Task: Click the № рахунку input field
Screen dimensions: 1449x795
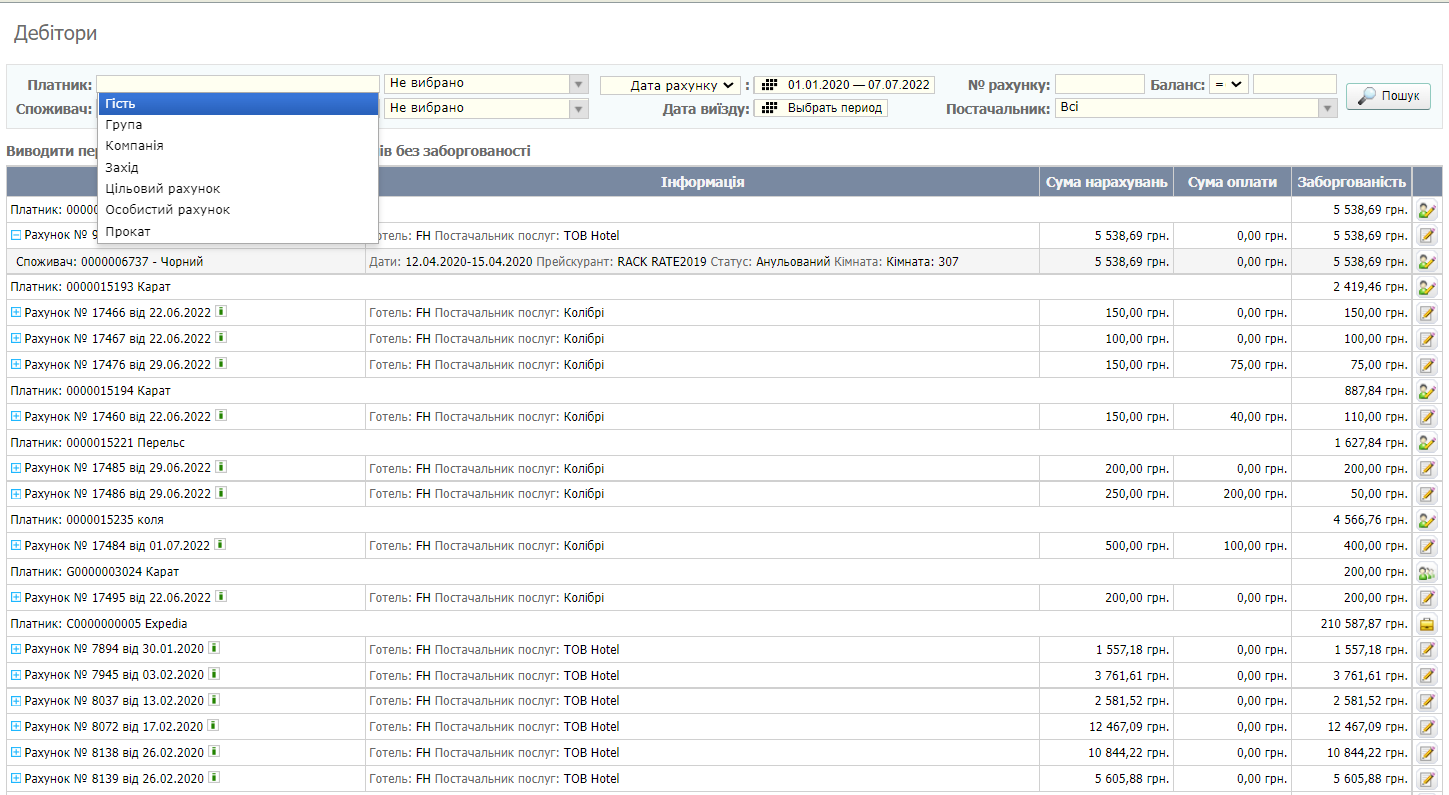Action: pyautogui.click(x=1099, y=85)
